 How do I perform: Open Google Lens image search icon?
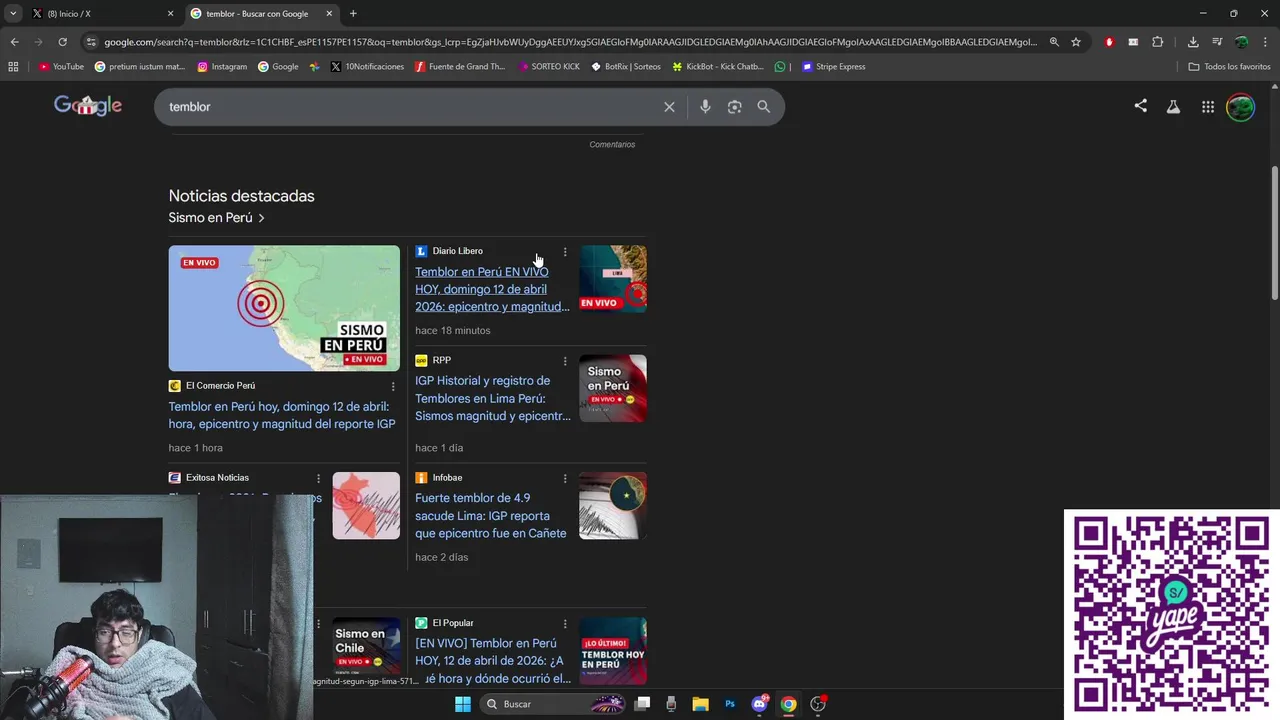point(734,107)
